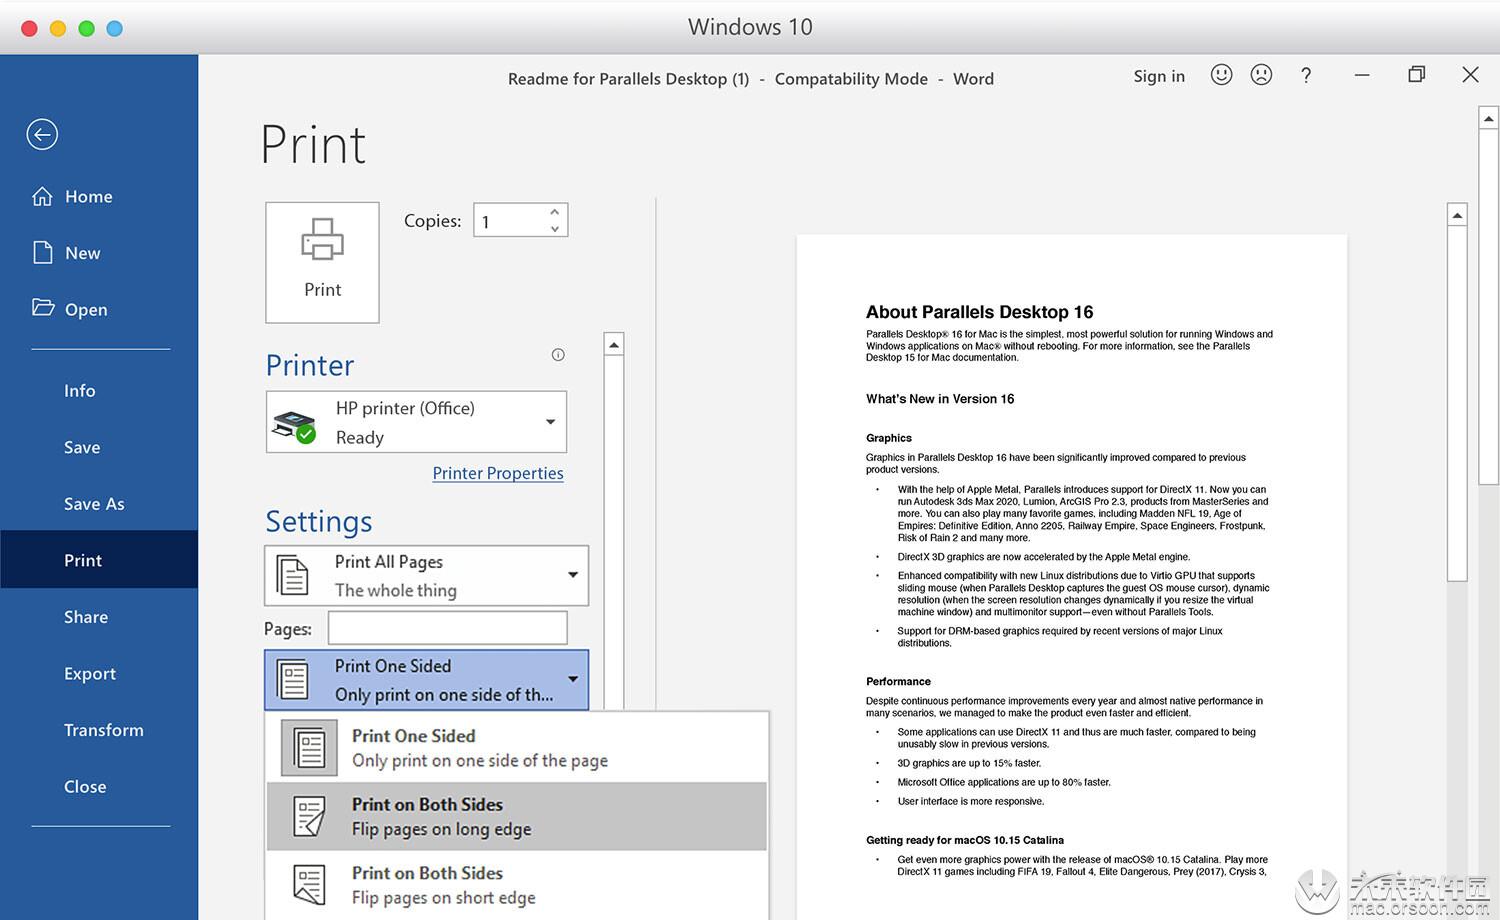Expand the Print All Pages dropdown
Image resolution: width=1500 pixels, height=920 pixels.
[572, 575]
